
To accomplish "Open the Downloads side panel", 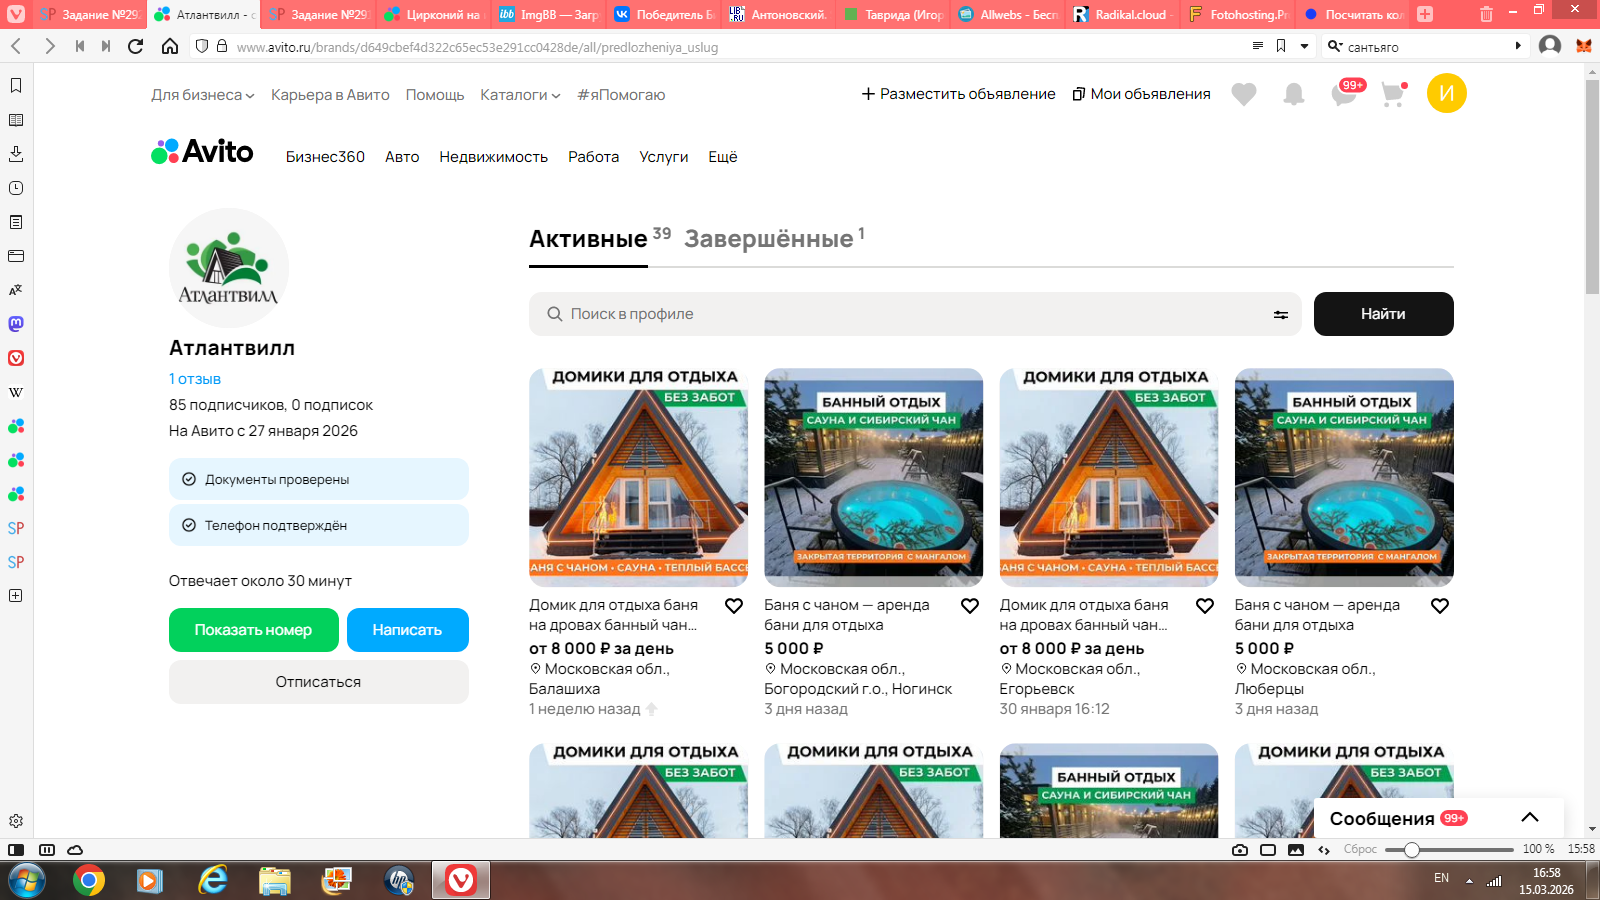I will 16,154.
